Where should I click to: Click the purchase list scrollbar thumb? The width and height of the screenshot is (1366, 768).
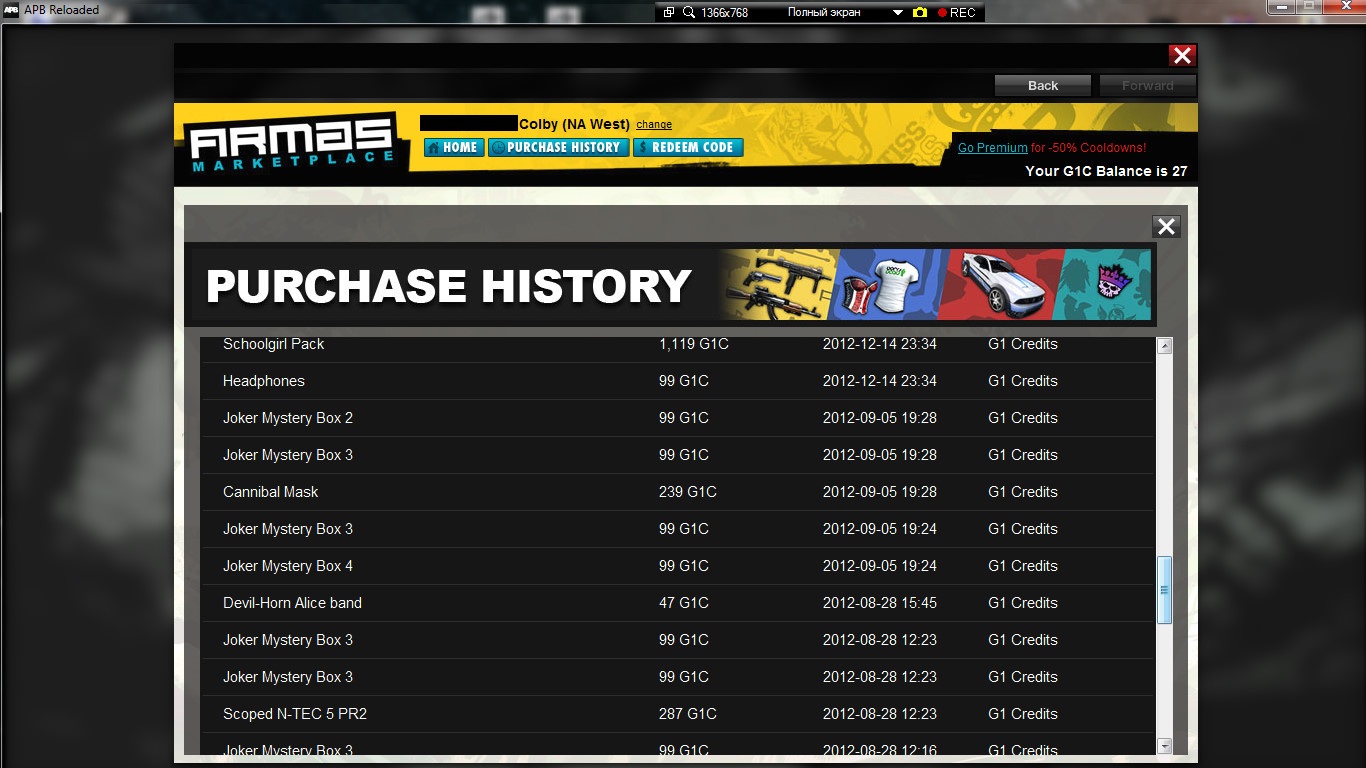(x=1164, y=590)
